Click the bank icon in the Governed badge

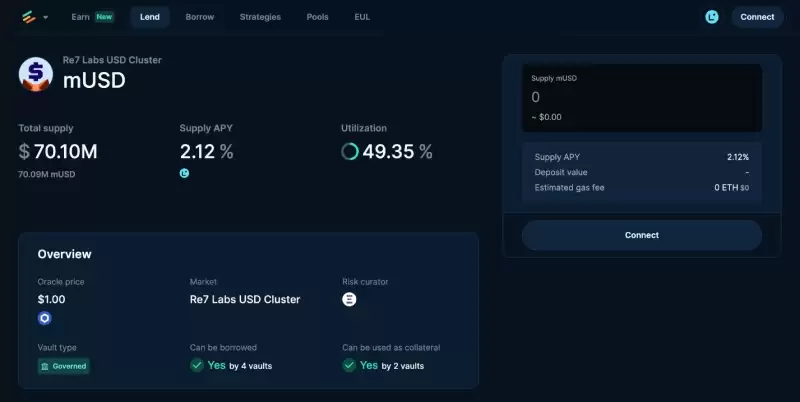click(x=45, y=366)
